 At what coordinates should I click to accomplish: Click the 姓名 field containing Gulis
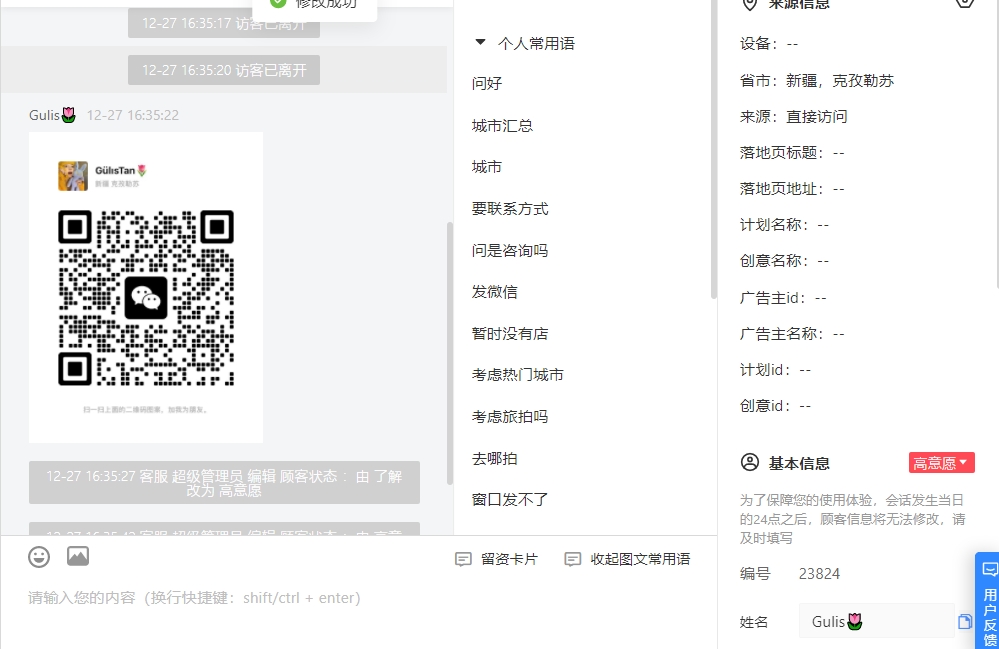click(x=877, y=621)
